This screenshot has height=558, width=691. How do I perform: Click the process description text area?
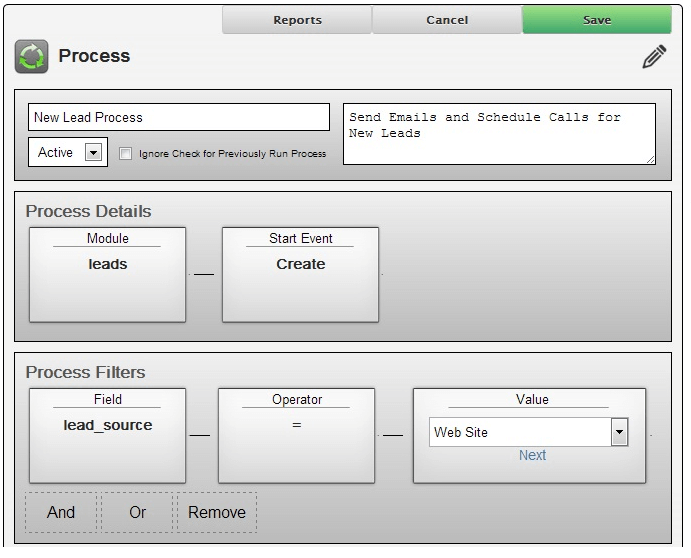point(499,134)
